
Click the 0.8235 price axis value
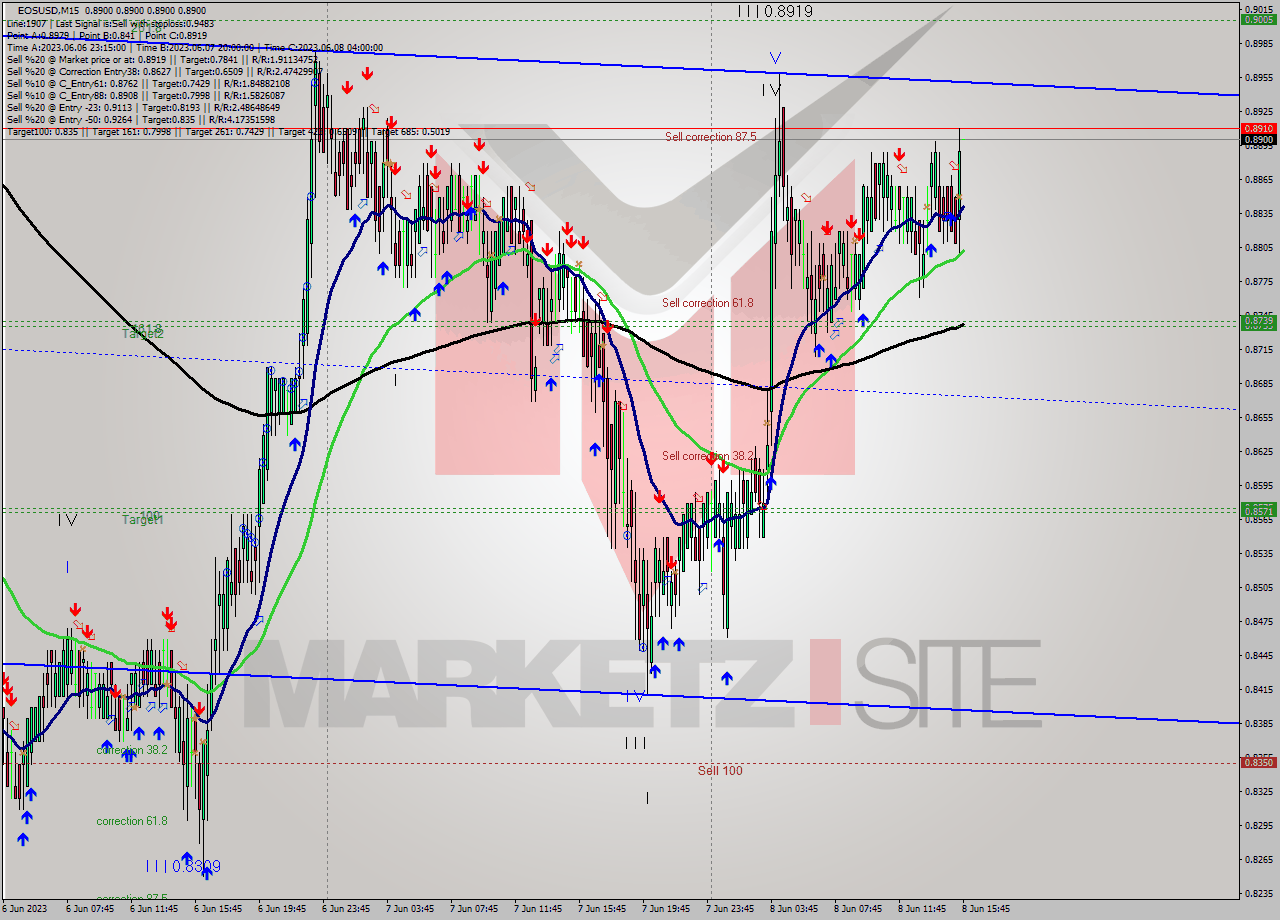click(x=1258, y=894)
